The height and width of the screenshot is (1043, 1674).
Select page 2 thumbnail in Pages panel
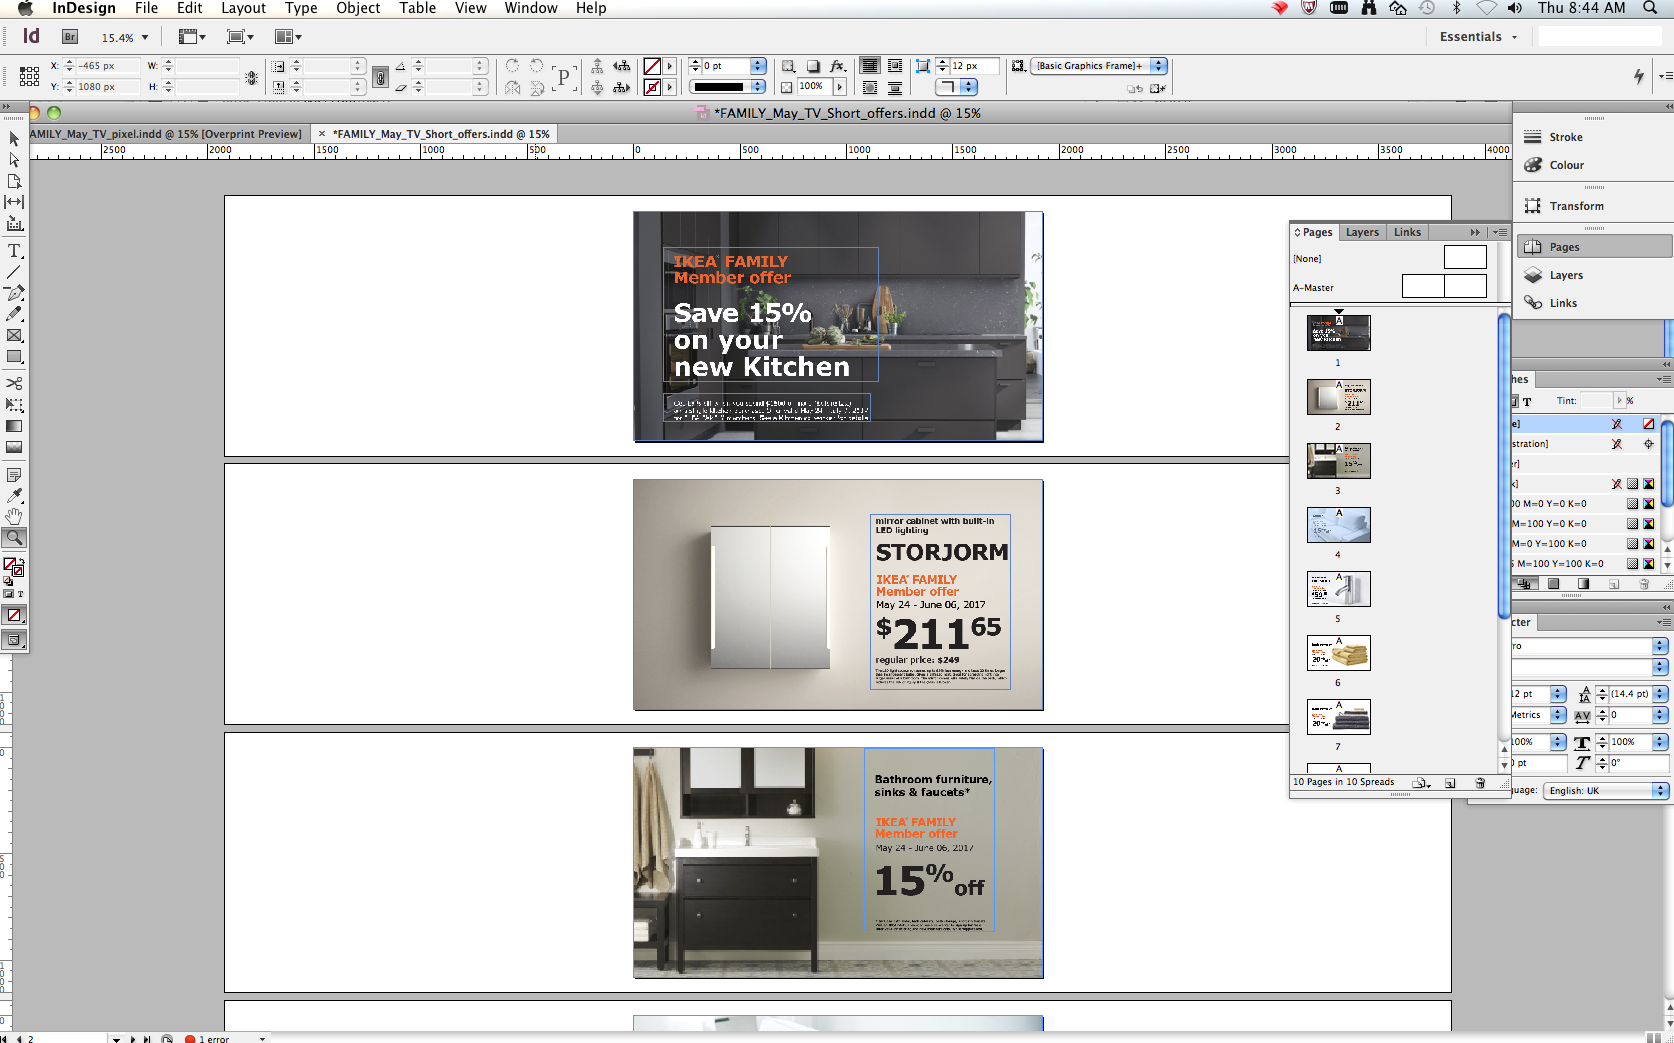(x=1338, y=397)
